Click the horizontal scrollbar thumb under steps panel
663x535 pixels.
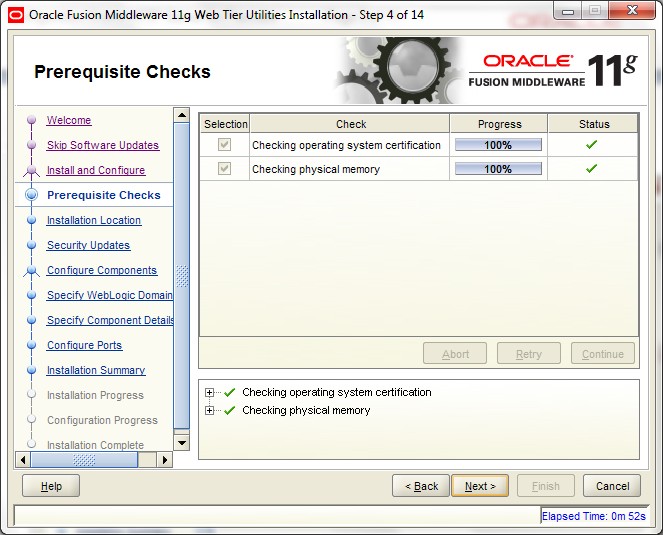84,459
